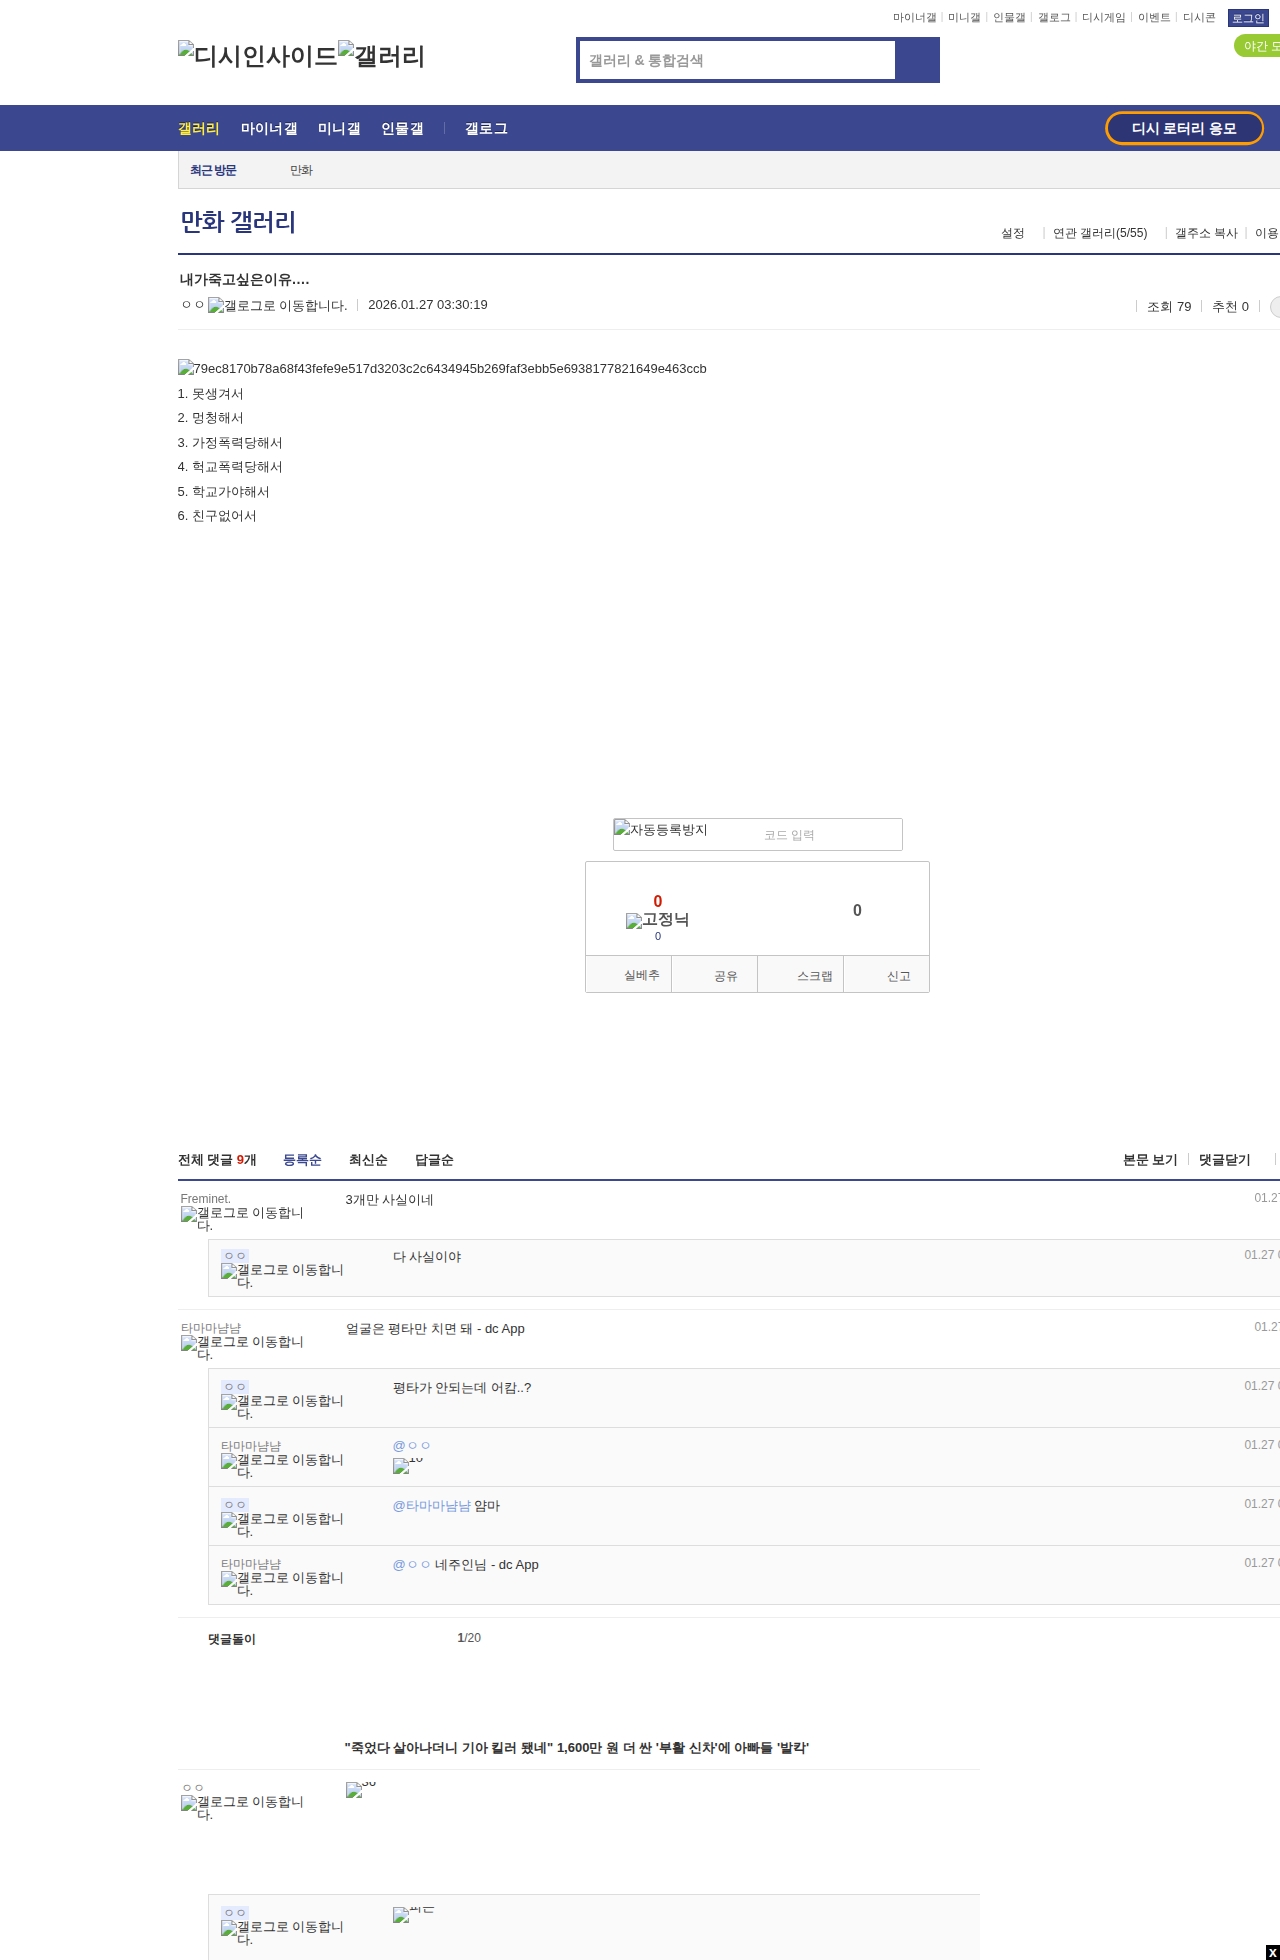Image resolution: width=1280 pixels, height=1960 pixels.
Task: Close the bottom-right banner with X
Action: point(1272,1953)
